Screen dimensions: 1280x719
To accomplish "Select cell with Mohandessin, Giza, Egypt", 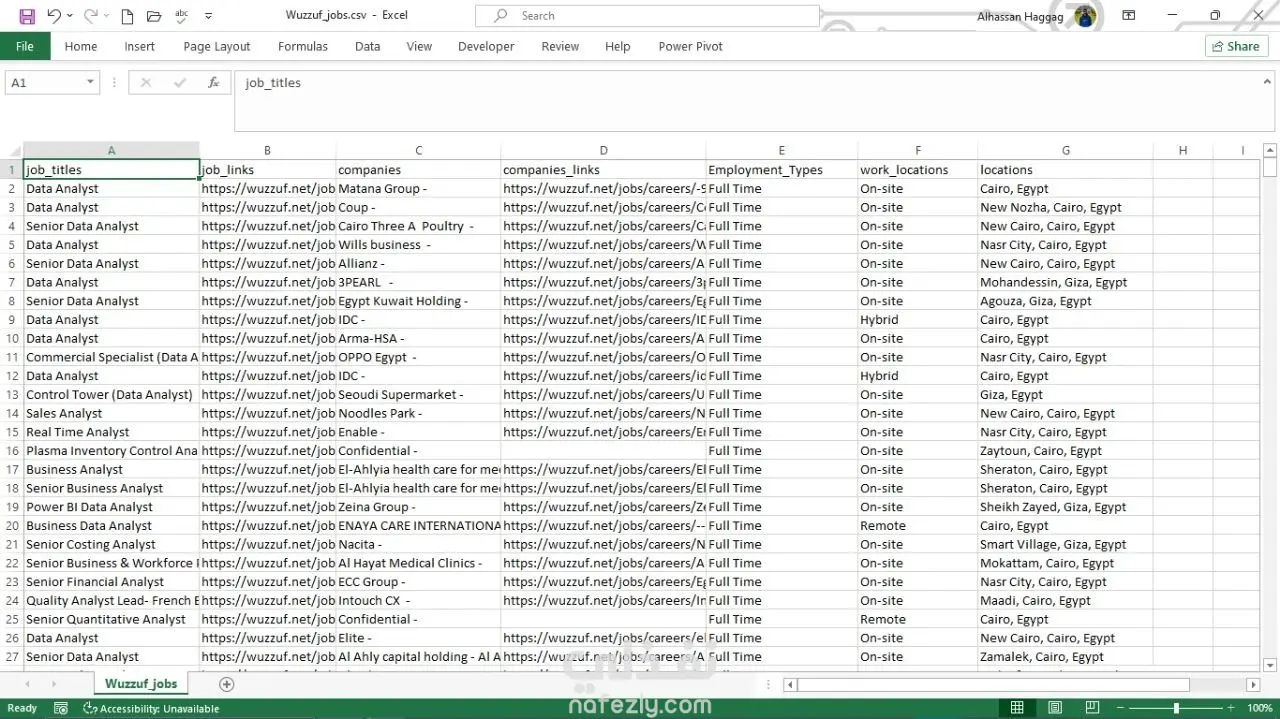I will coord(1065,282).
